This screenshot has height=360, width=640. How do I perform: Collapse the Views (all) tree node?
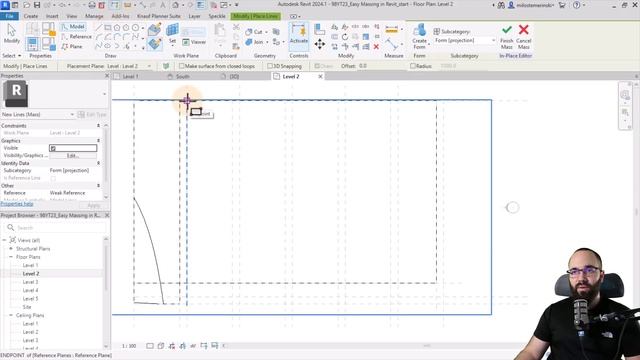coord(4,240)
